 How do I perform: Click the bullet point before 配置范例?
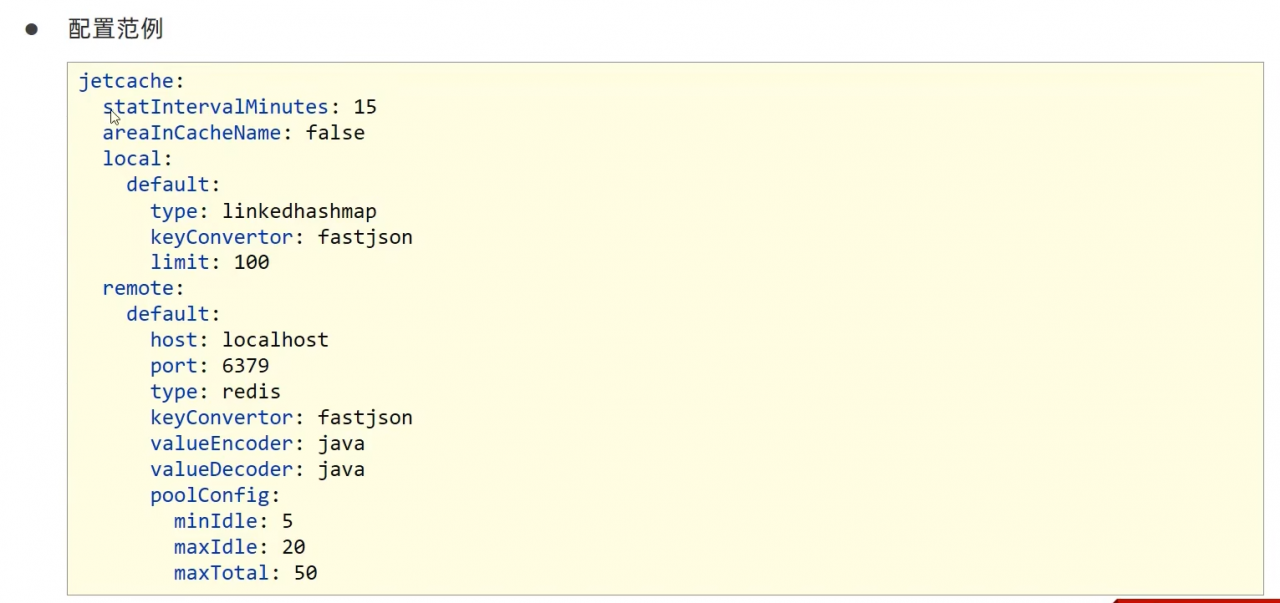point(31,29)
